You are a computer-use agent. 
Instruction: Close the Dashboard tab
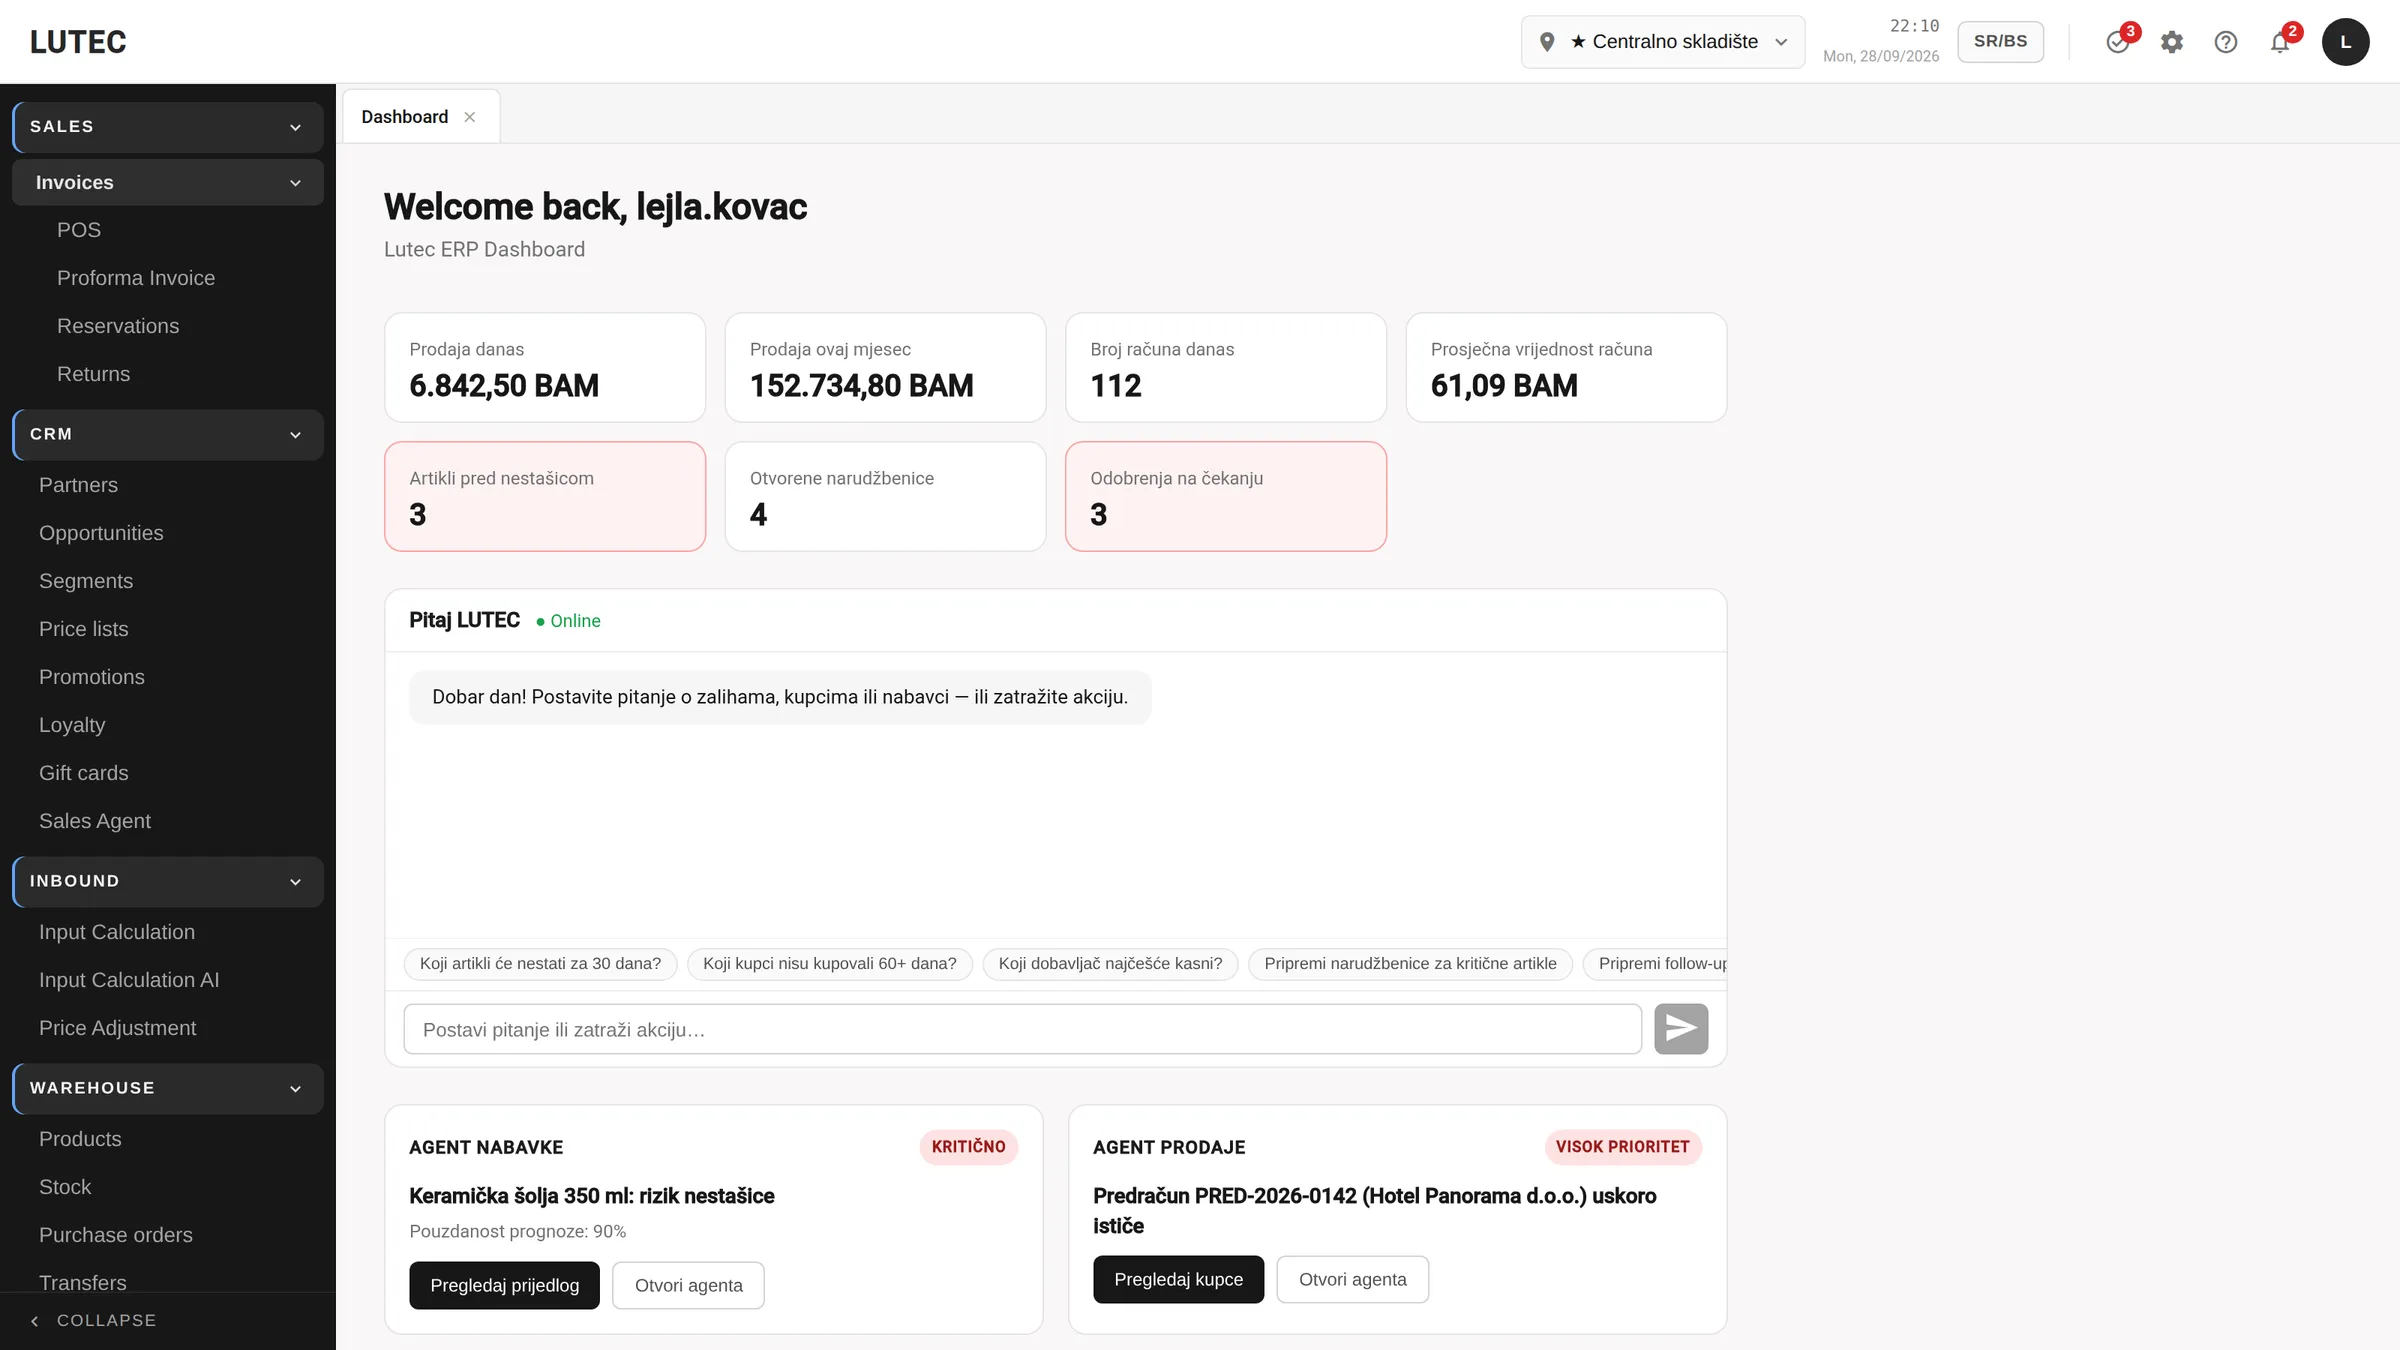tap(470, 117)
